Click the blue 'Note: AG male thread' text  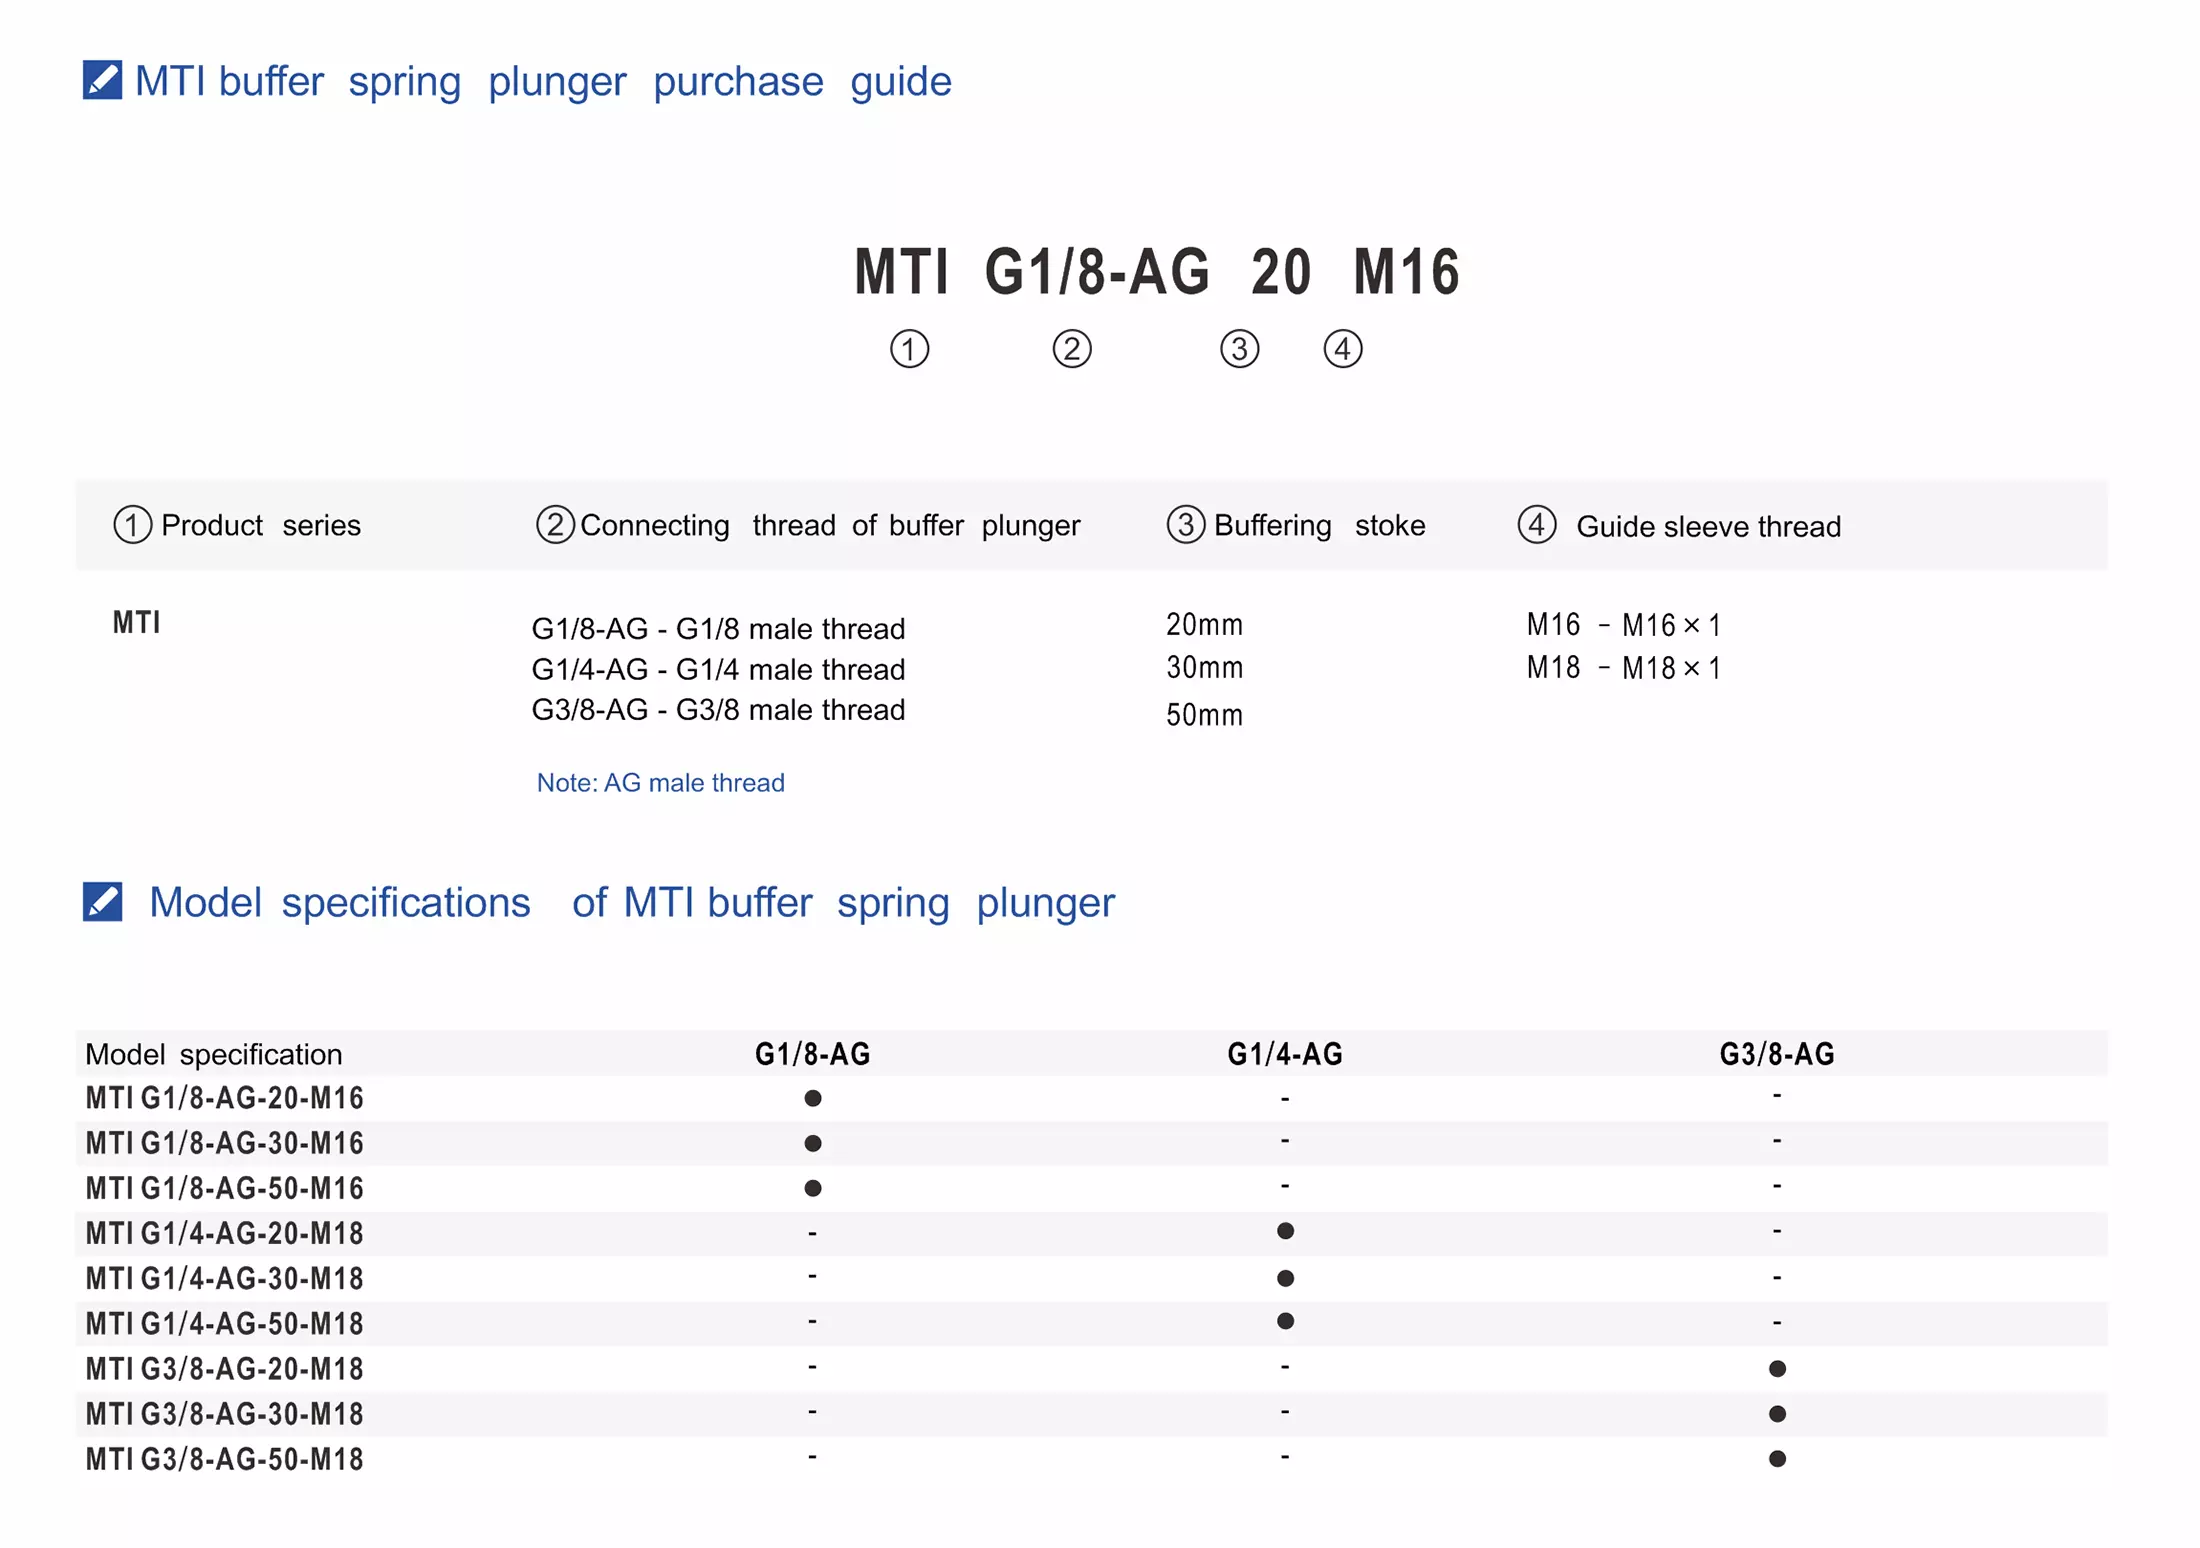click(x=660, y=783)
